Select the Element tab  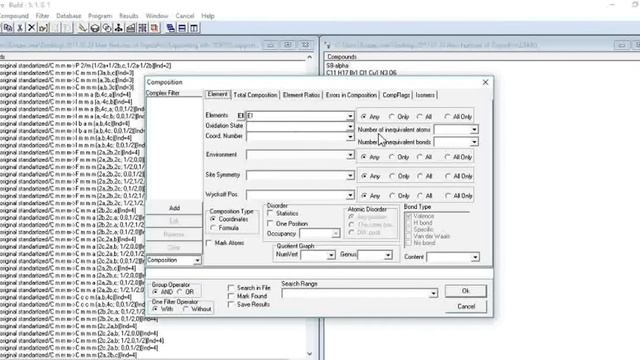pos(218,94)
